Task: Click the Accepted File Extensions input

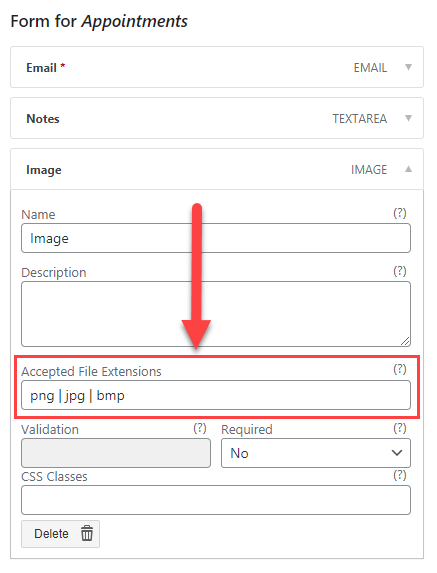Action: click(x=216, y=395)
